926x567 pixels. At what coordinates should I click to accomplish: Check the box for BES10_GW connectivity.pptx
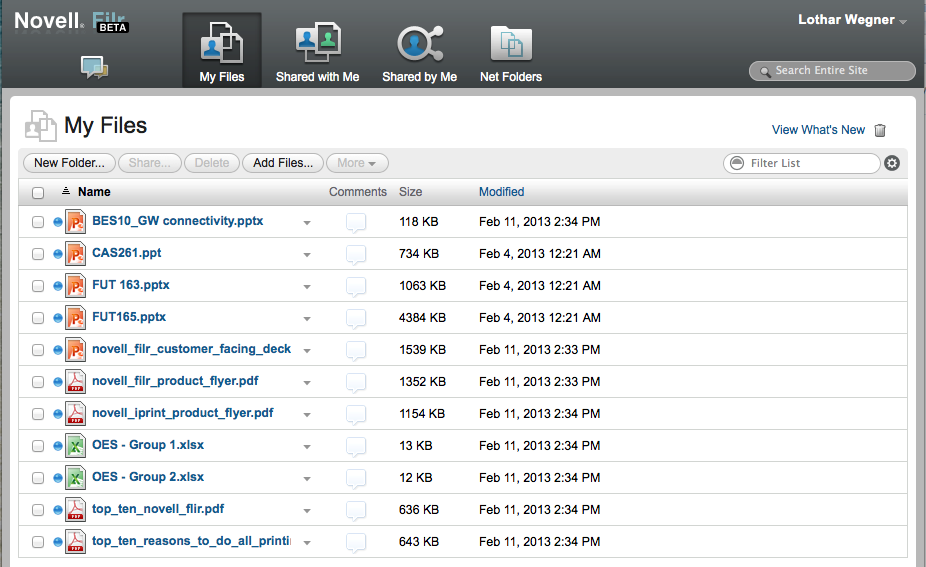point(38,222)
